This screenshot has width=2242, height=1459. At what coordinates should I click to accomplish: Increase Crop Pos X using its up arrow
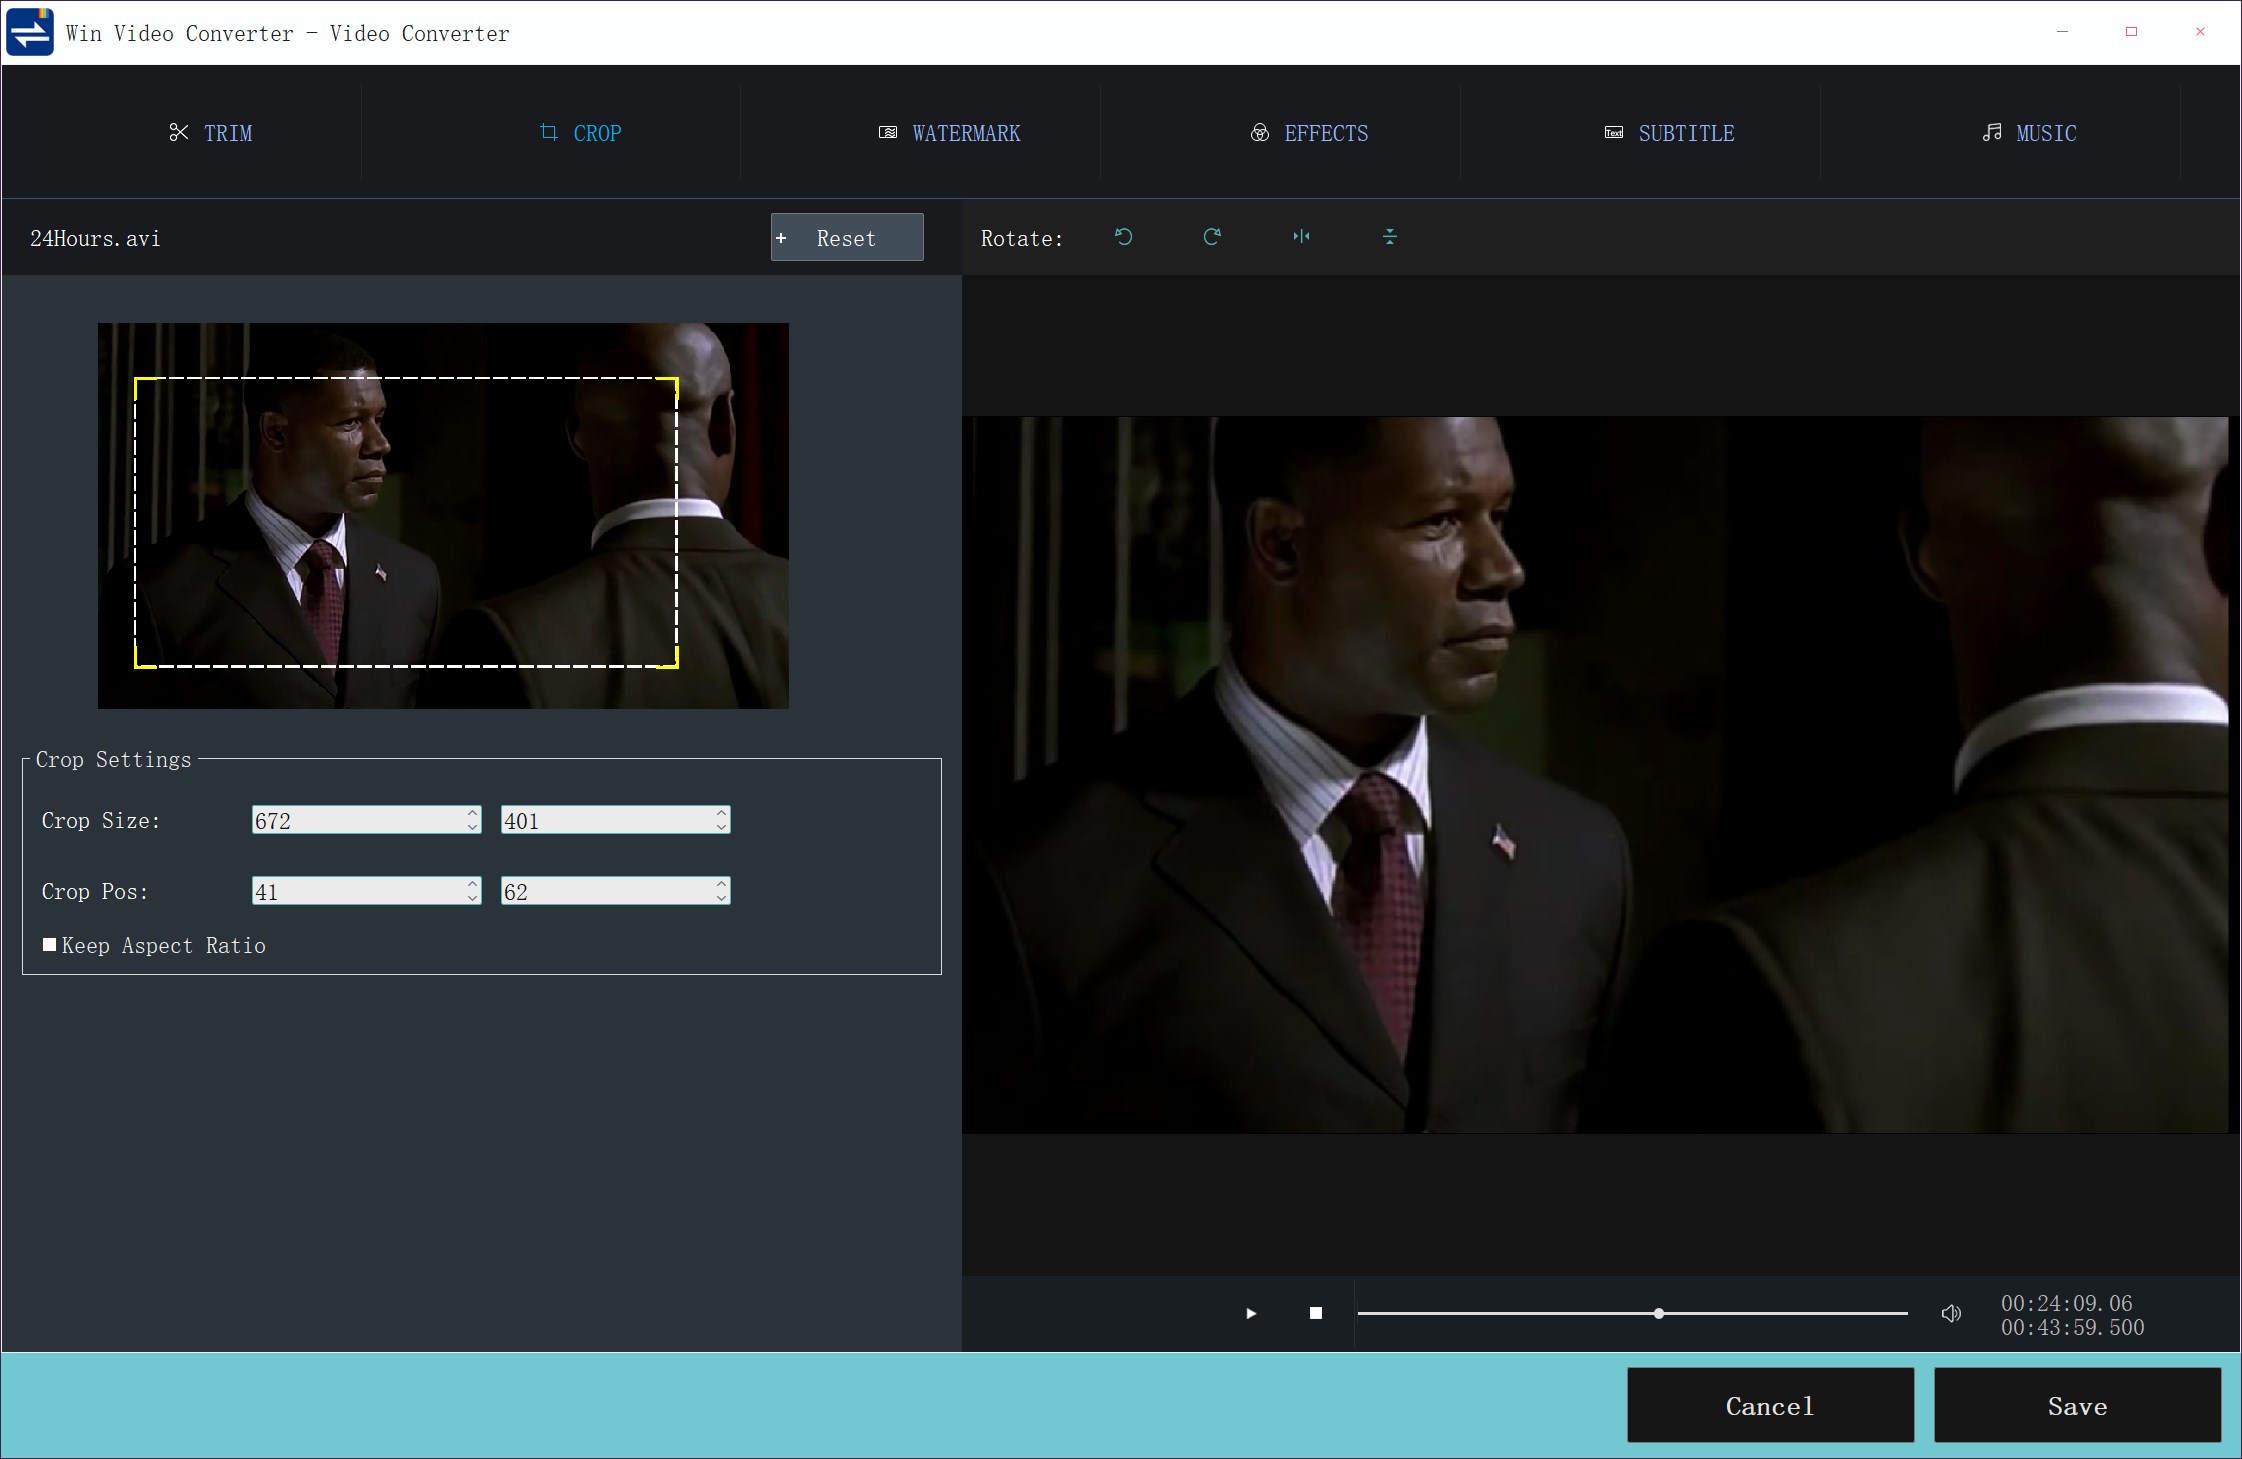[x=471, y=884]
